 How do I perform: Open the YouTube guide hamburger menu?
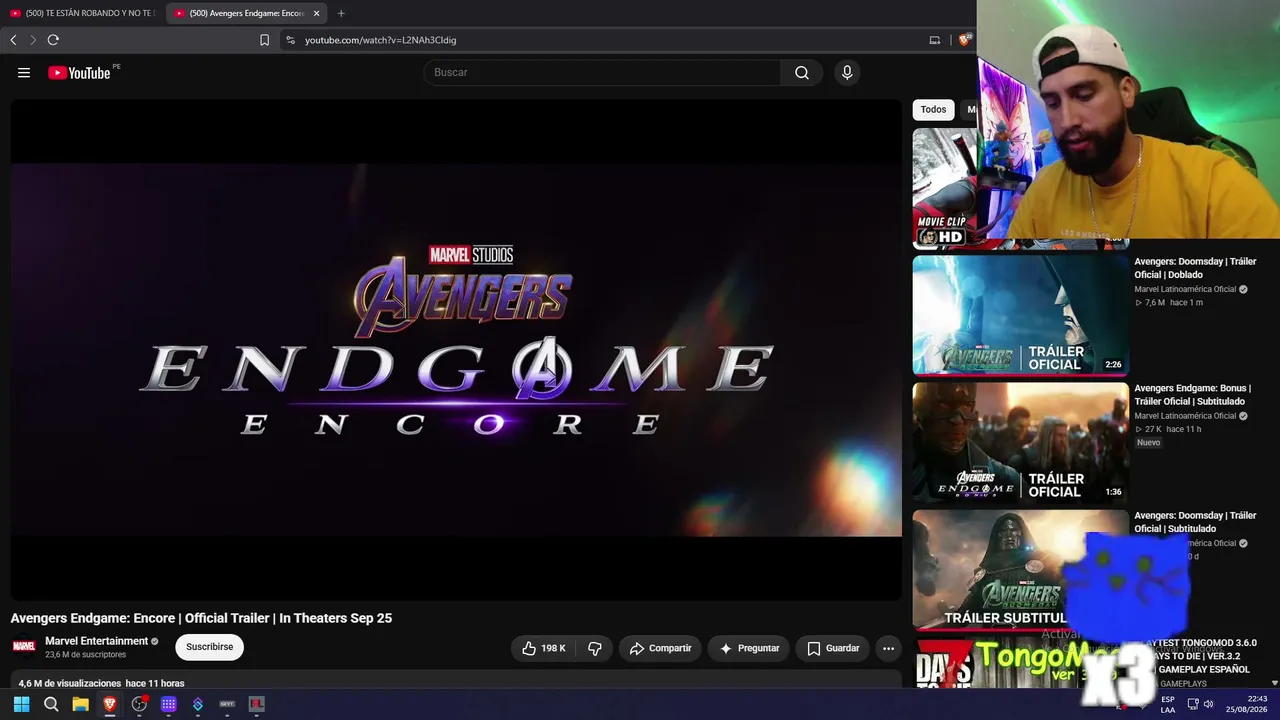point(24,72)
